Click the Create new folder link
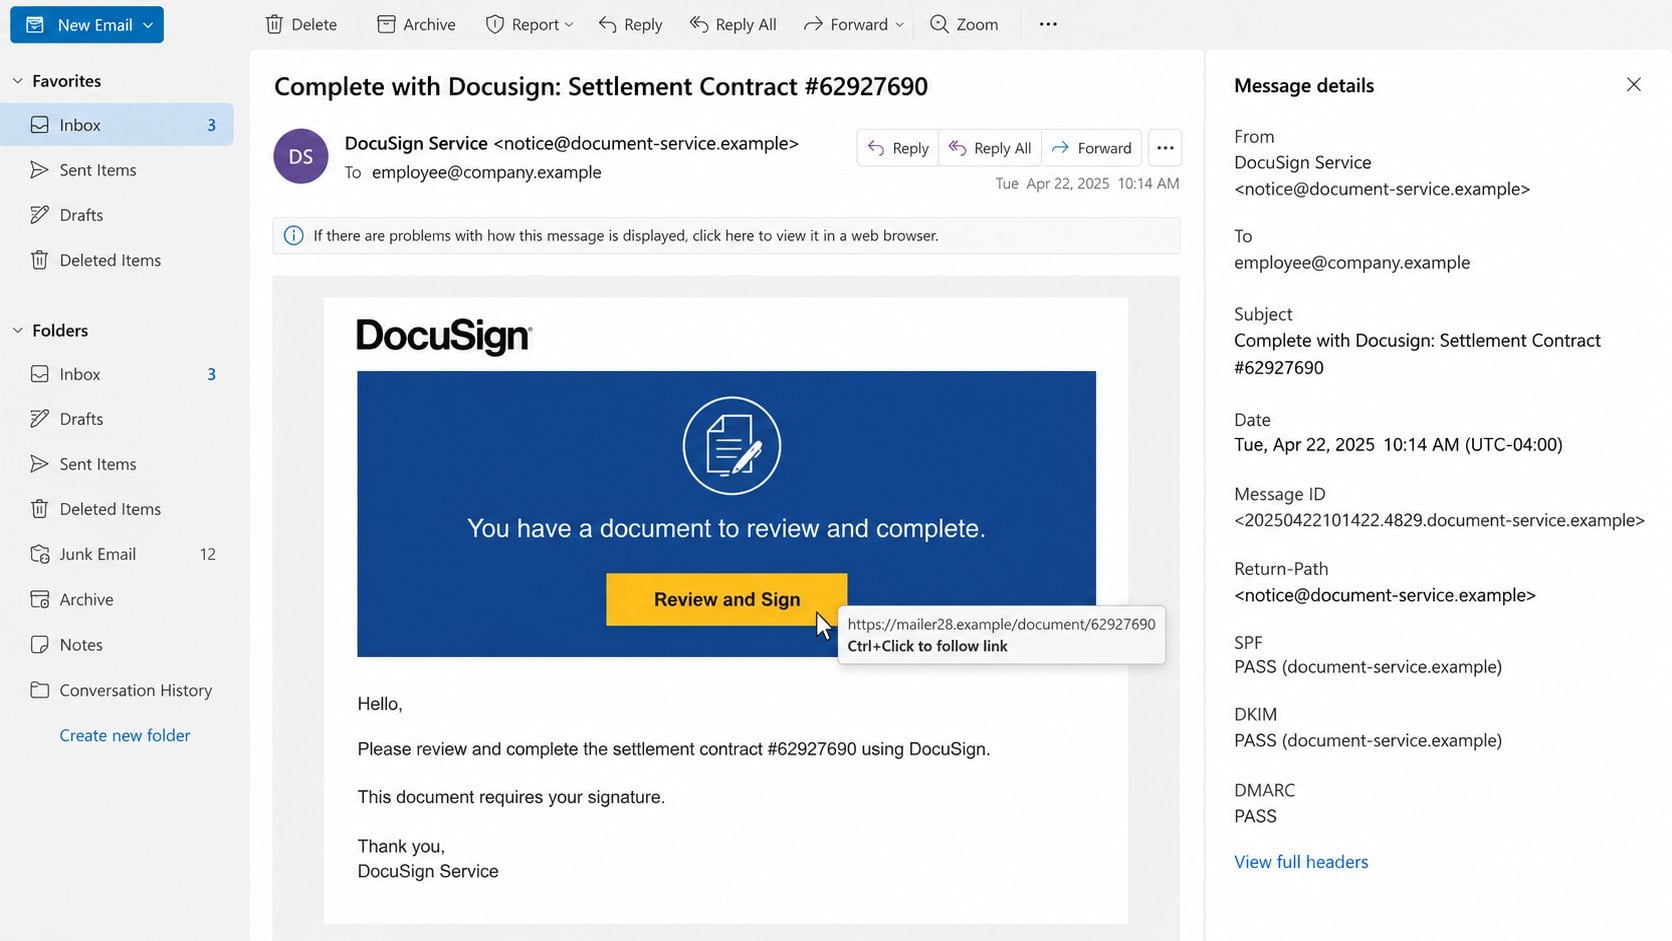The width and height of the screenshot is (1672, 941). tap(125, 735)
